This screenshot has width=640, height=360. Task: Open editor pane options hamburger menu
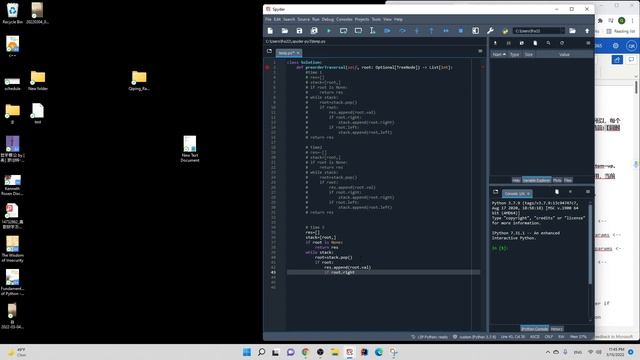click(480, 51)
